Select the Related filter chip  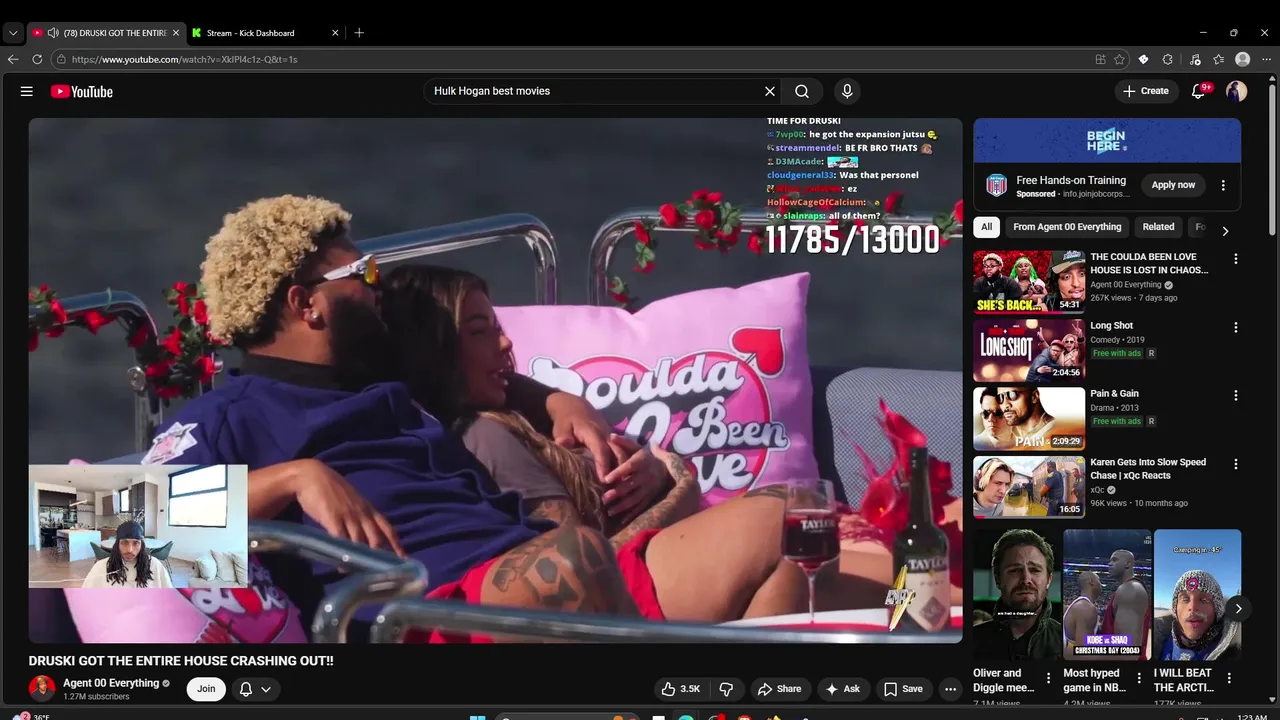(1158, 227)
